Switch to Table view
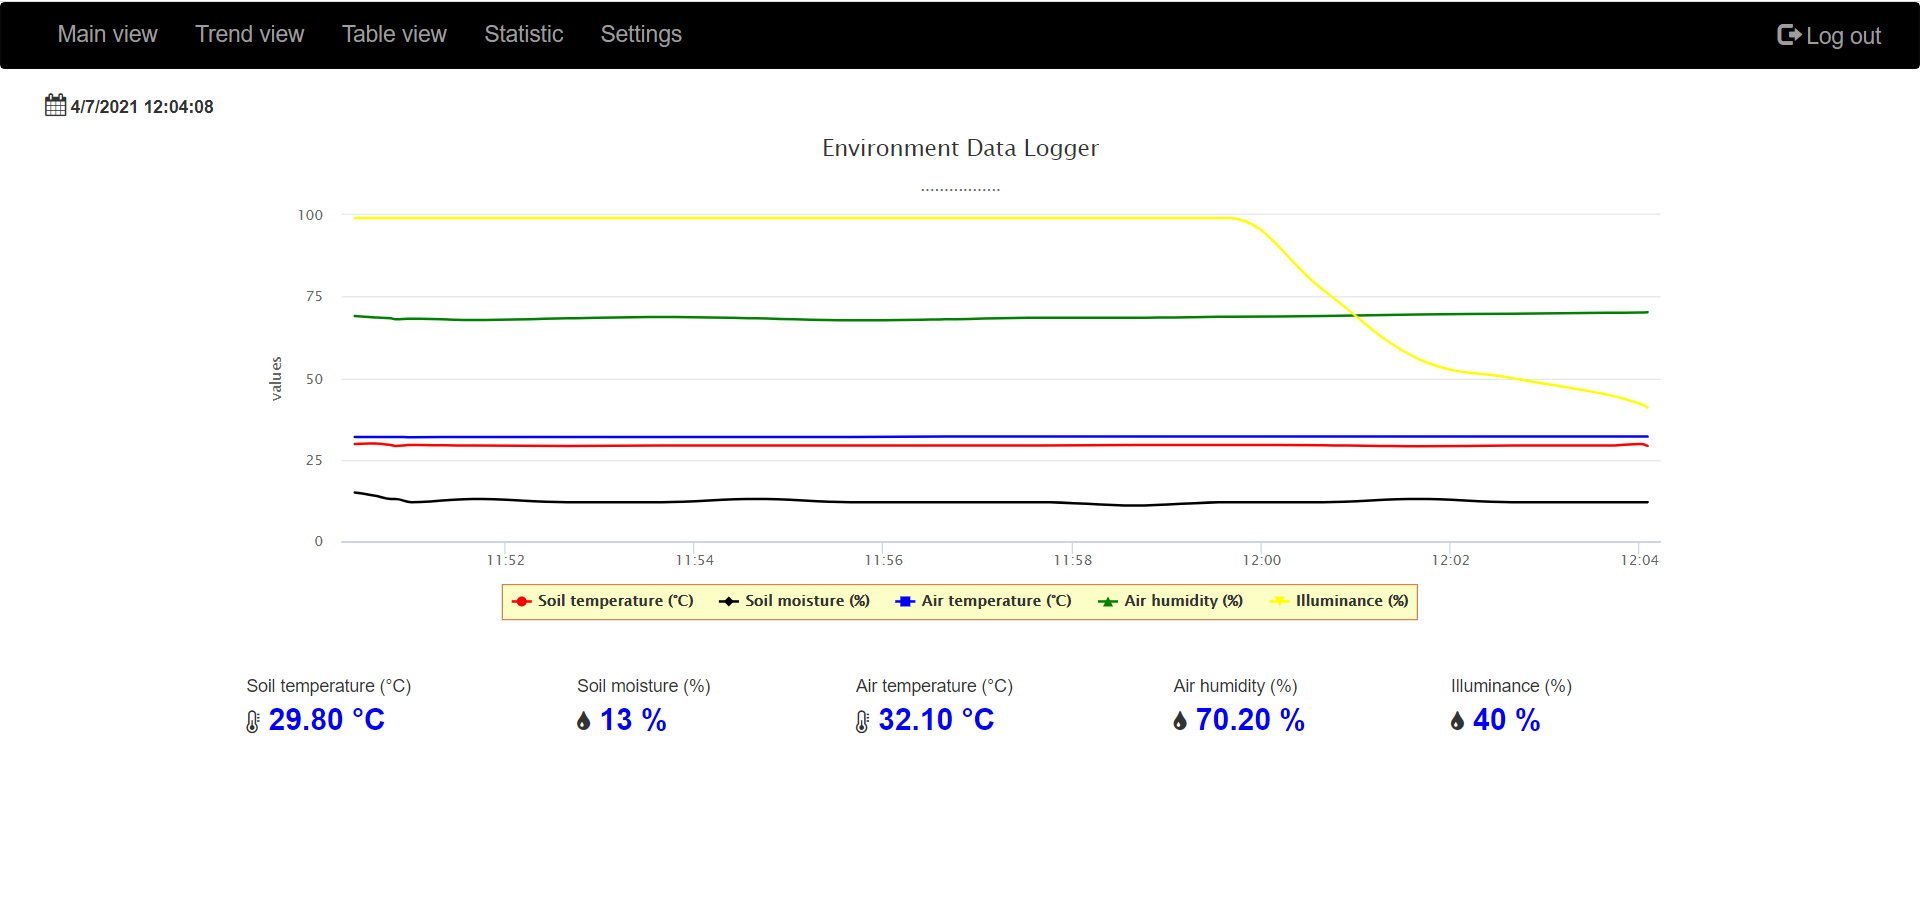This screenshot has width=1920, height=901. coord(394,34)
